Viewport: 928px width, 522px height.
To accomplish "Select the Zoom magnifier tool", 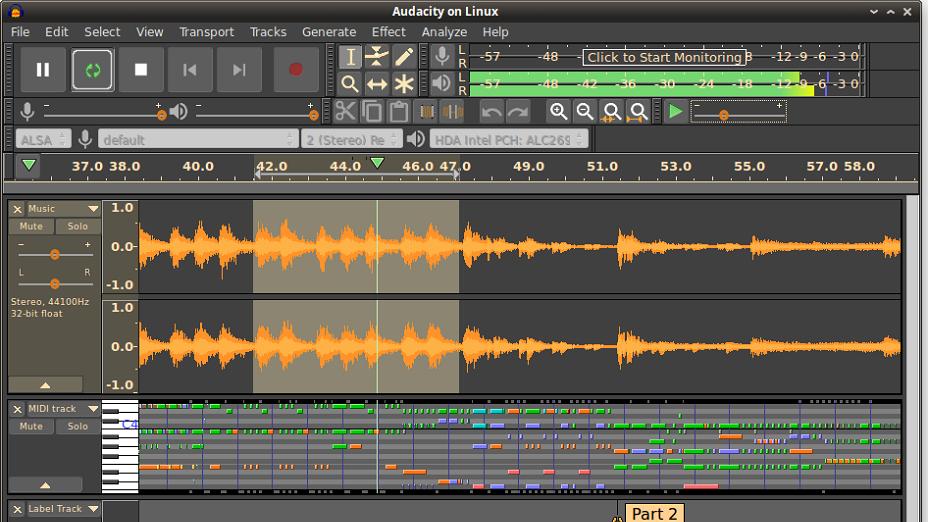I will pyautogui.click(x=350, y=84).
